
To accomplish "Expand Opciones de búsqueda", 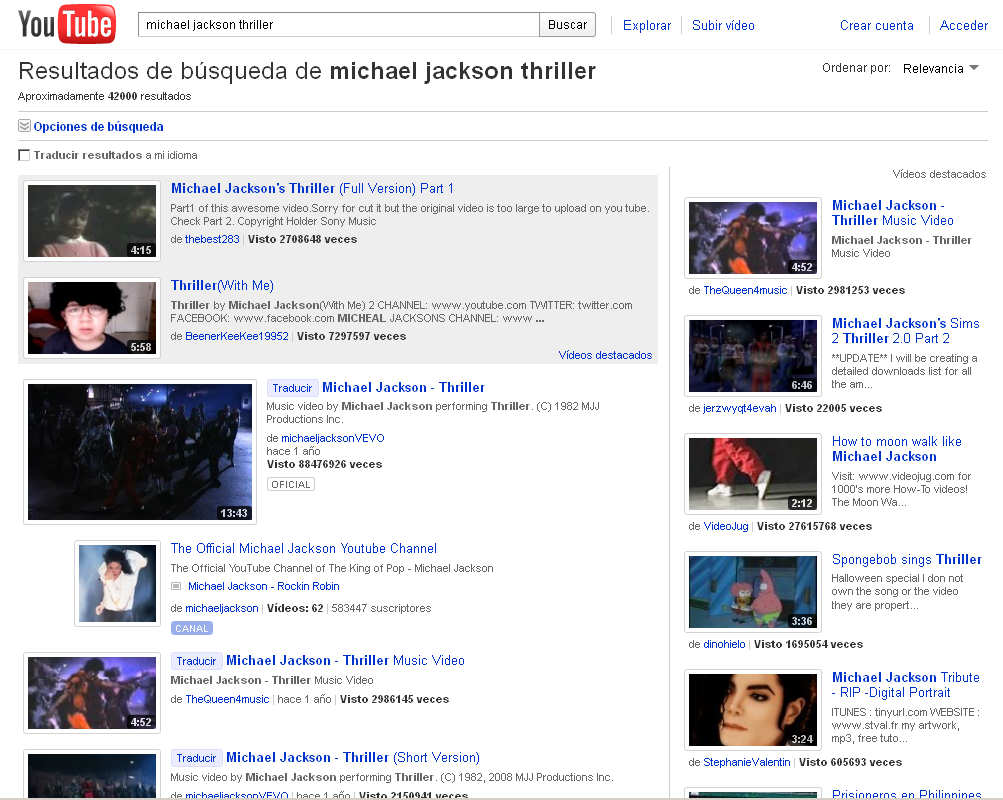I will [x=98, y=127].
